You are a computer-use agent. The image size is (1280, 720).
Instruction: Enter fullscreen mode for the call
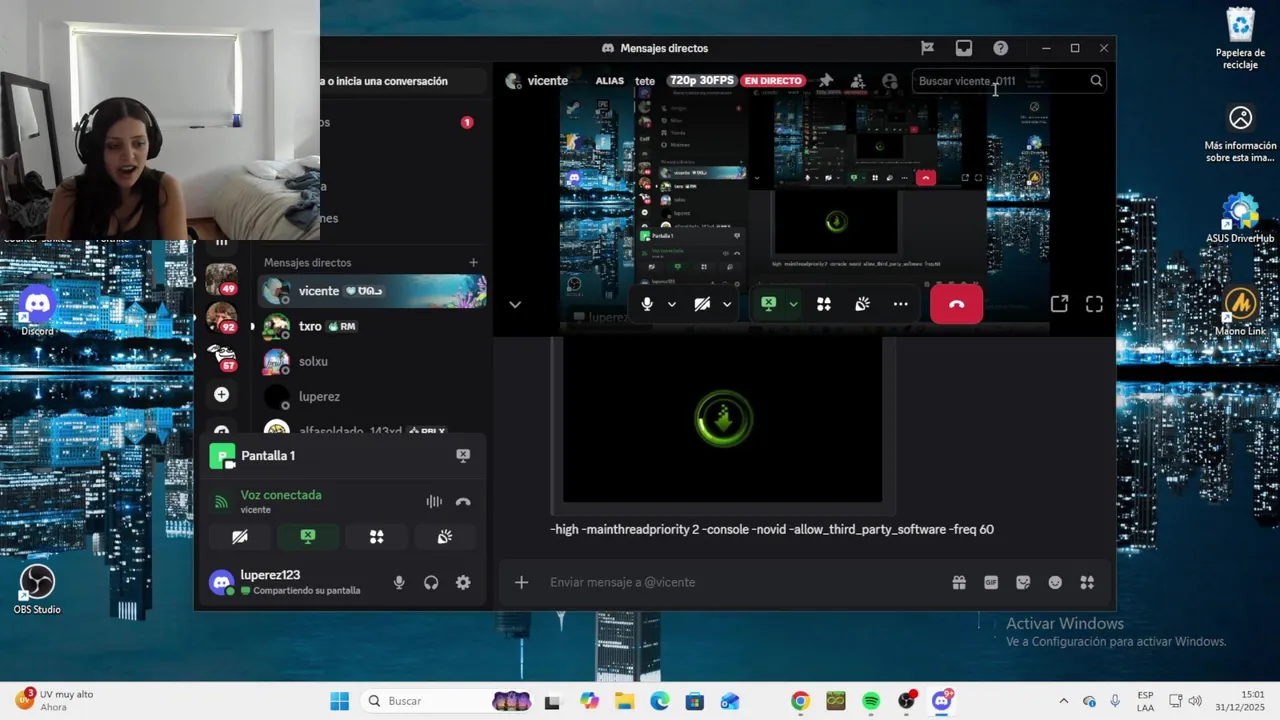[x=1094, y=304]
